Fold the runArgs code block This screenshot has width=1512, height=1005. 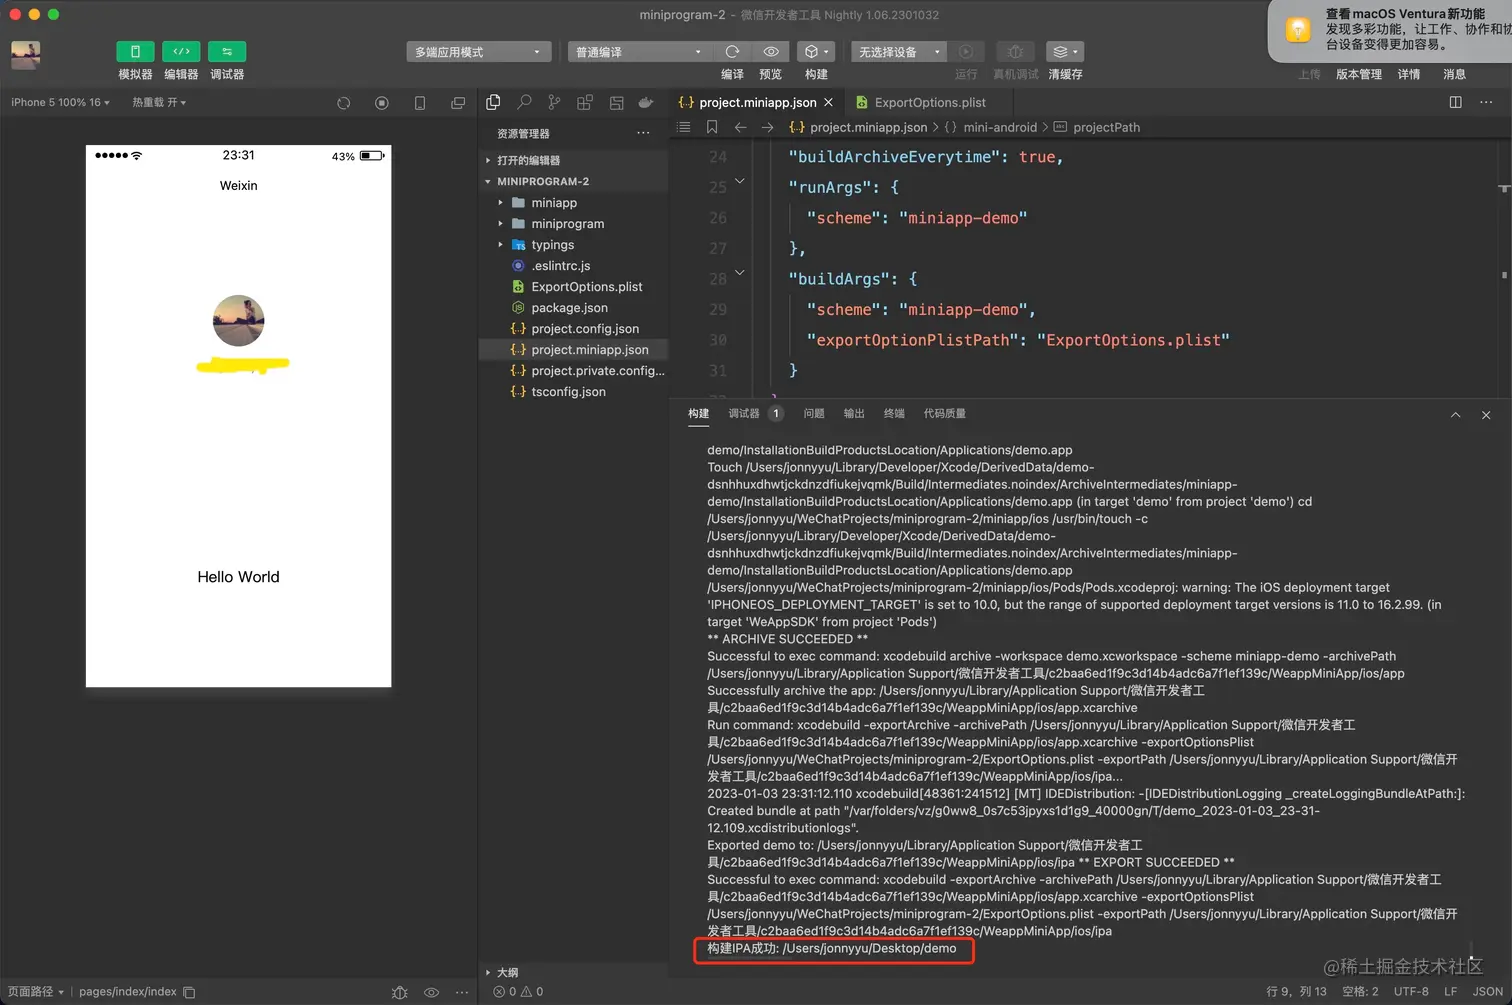pyautogui.click(x=740, y=181)
